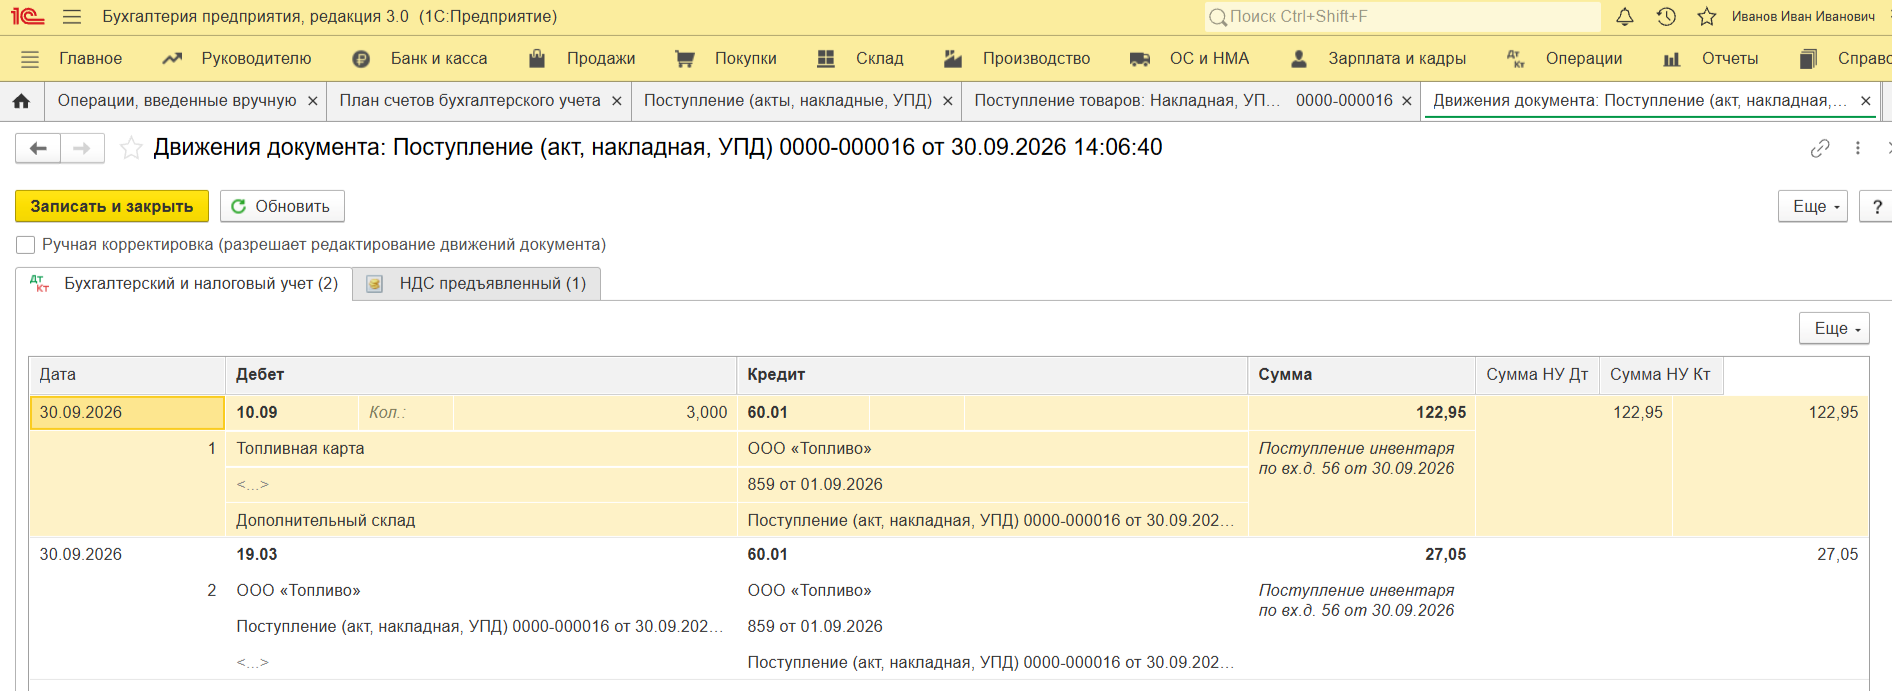Image resolution: width=1892 pixels, height=691 pixels.
Task: Open the Продажи section
Action: 582,59
